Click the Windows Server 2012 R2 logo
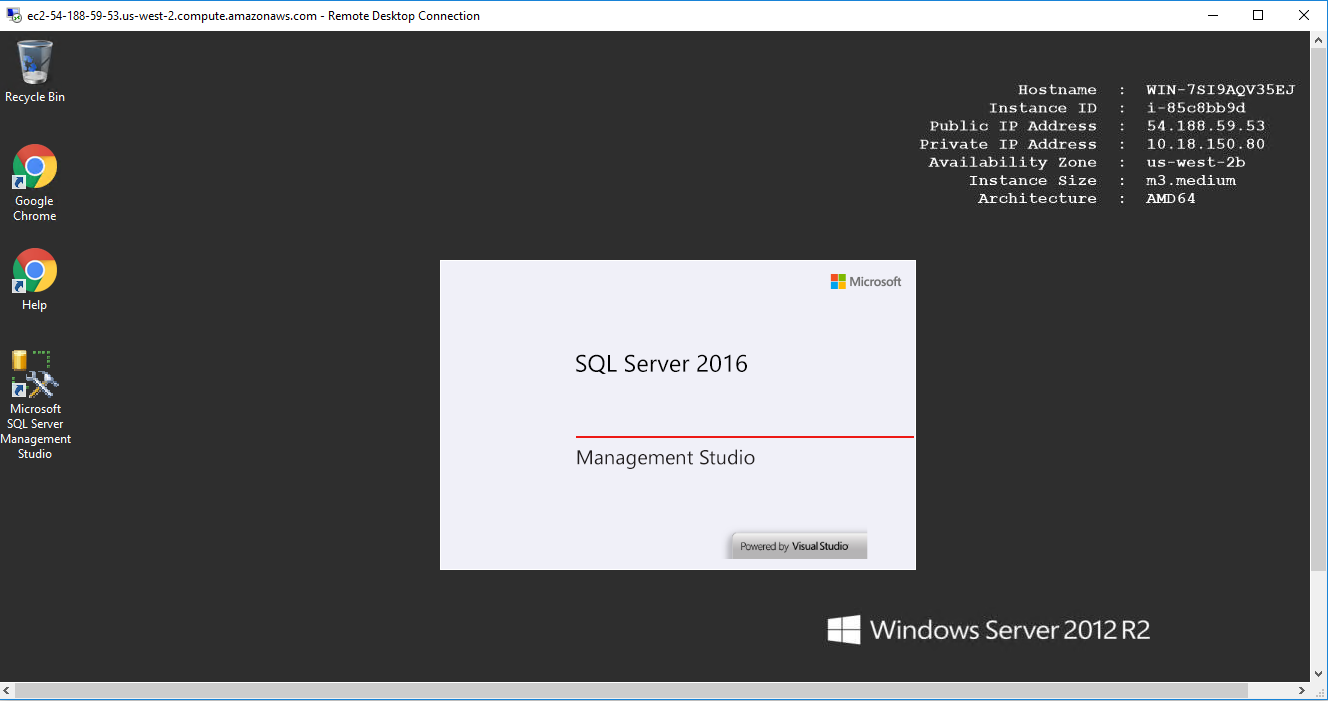 point(988,629)
